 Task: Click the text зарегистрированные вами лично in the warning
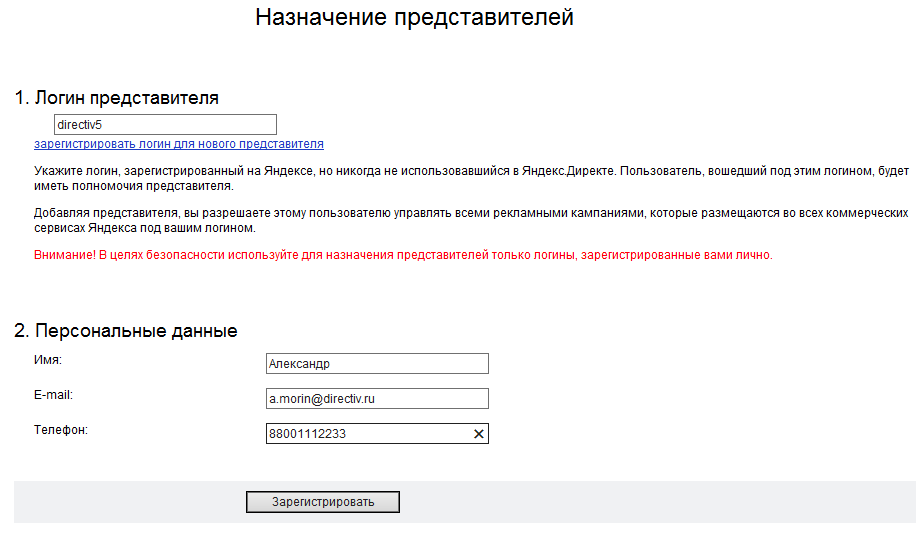(x=676, y=255)
